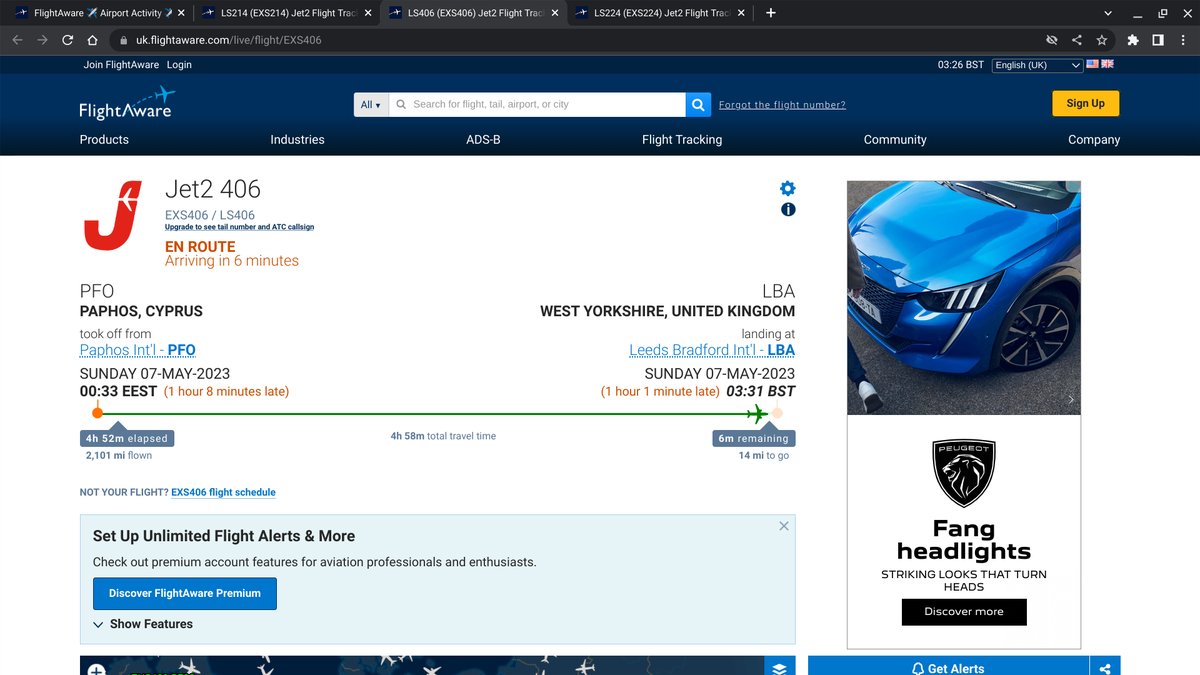Viewport: 1200px width, 675px height.
Task: Click next arrow on Peugeot ad
Action: point(1071,400)
